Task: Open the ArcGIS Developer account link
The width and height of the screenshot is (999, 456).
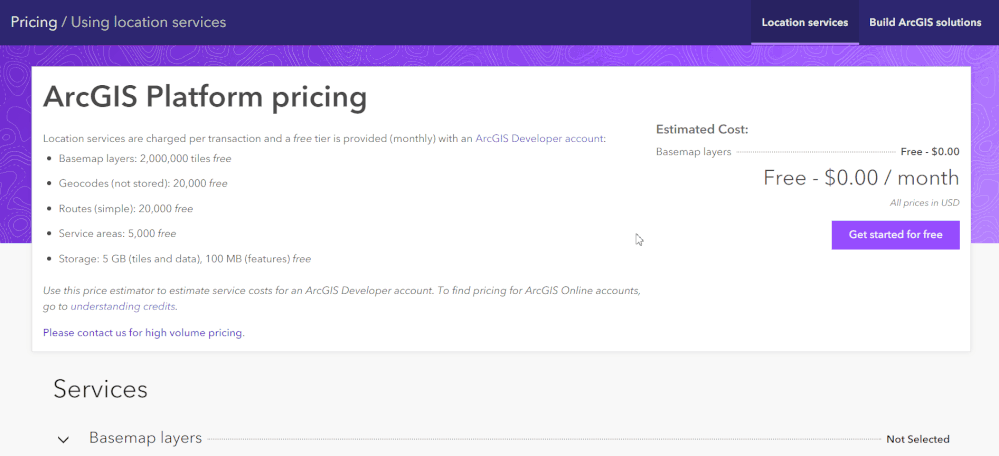Action: (539, 139)
